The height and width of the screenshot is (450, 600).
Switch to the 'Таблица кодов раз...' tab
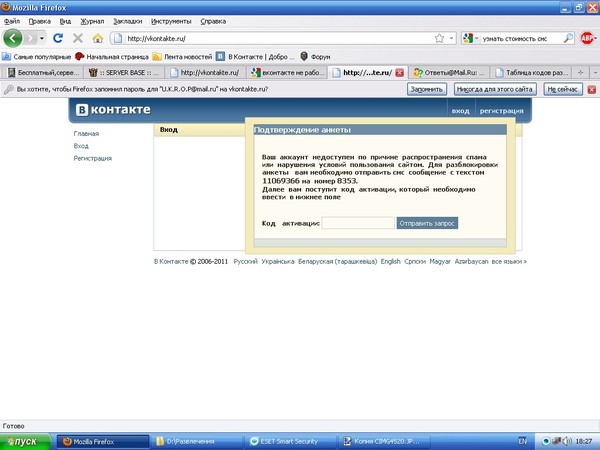(x=531, y=72)
